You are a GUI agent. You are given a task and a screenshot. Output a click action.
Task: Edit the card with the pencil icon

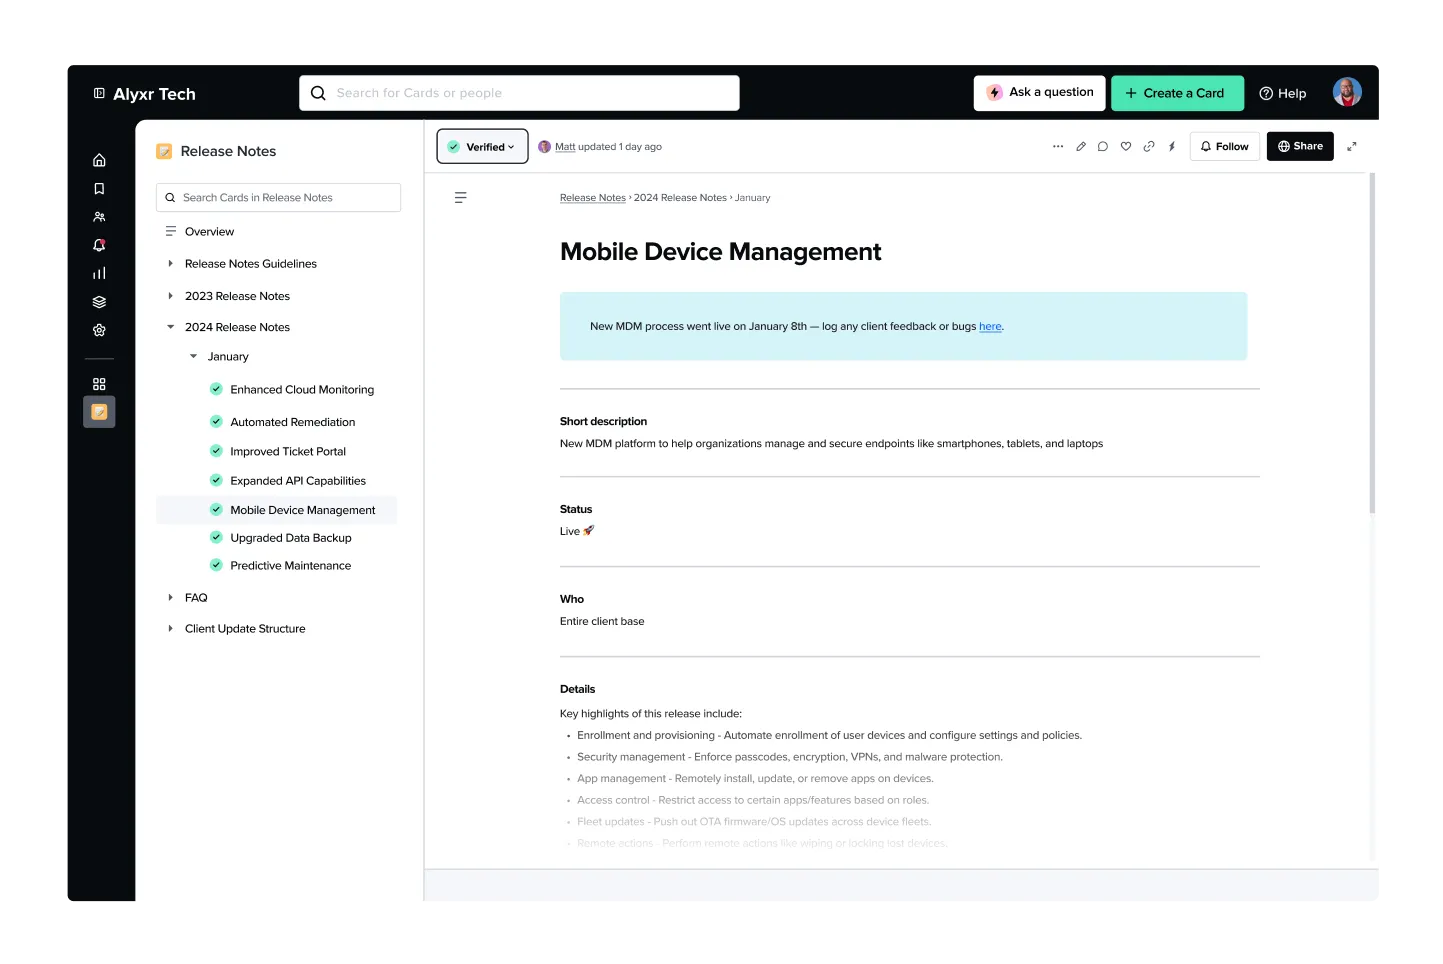coord(1081,146)
